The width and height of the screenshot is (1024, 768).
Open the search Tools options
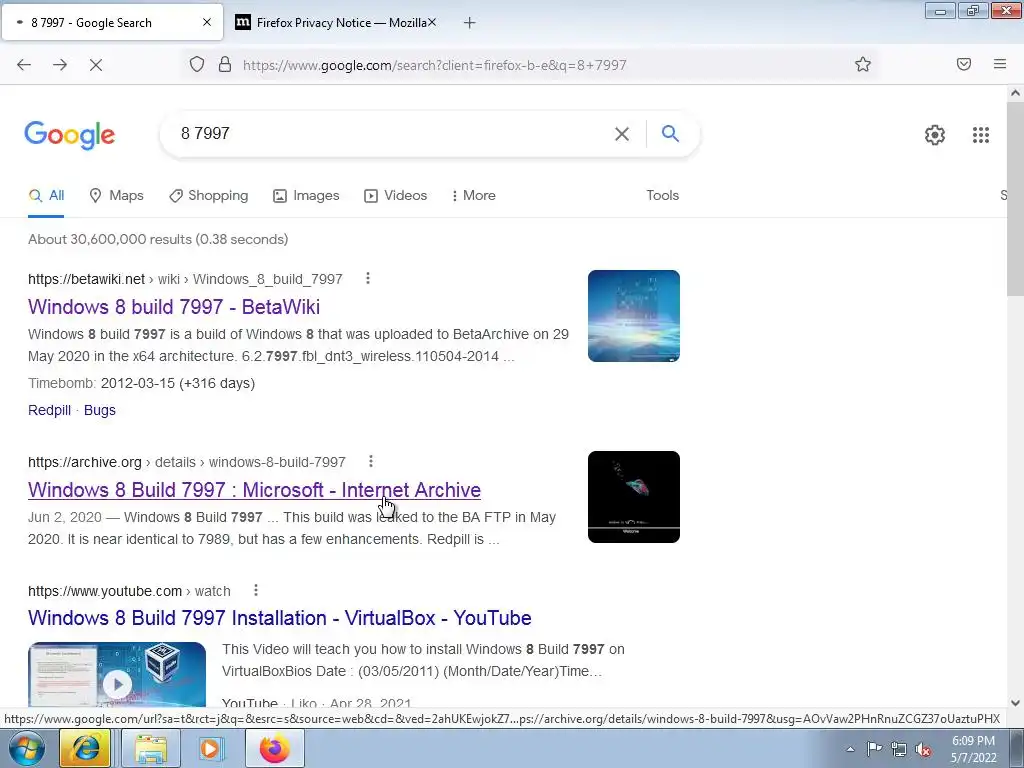tap(662, 195)
